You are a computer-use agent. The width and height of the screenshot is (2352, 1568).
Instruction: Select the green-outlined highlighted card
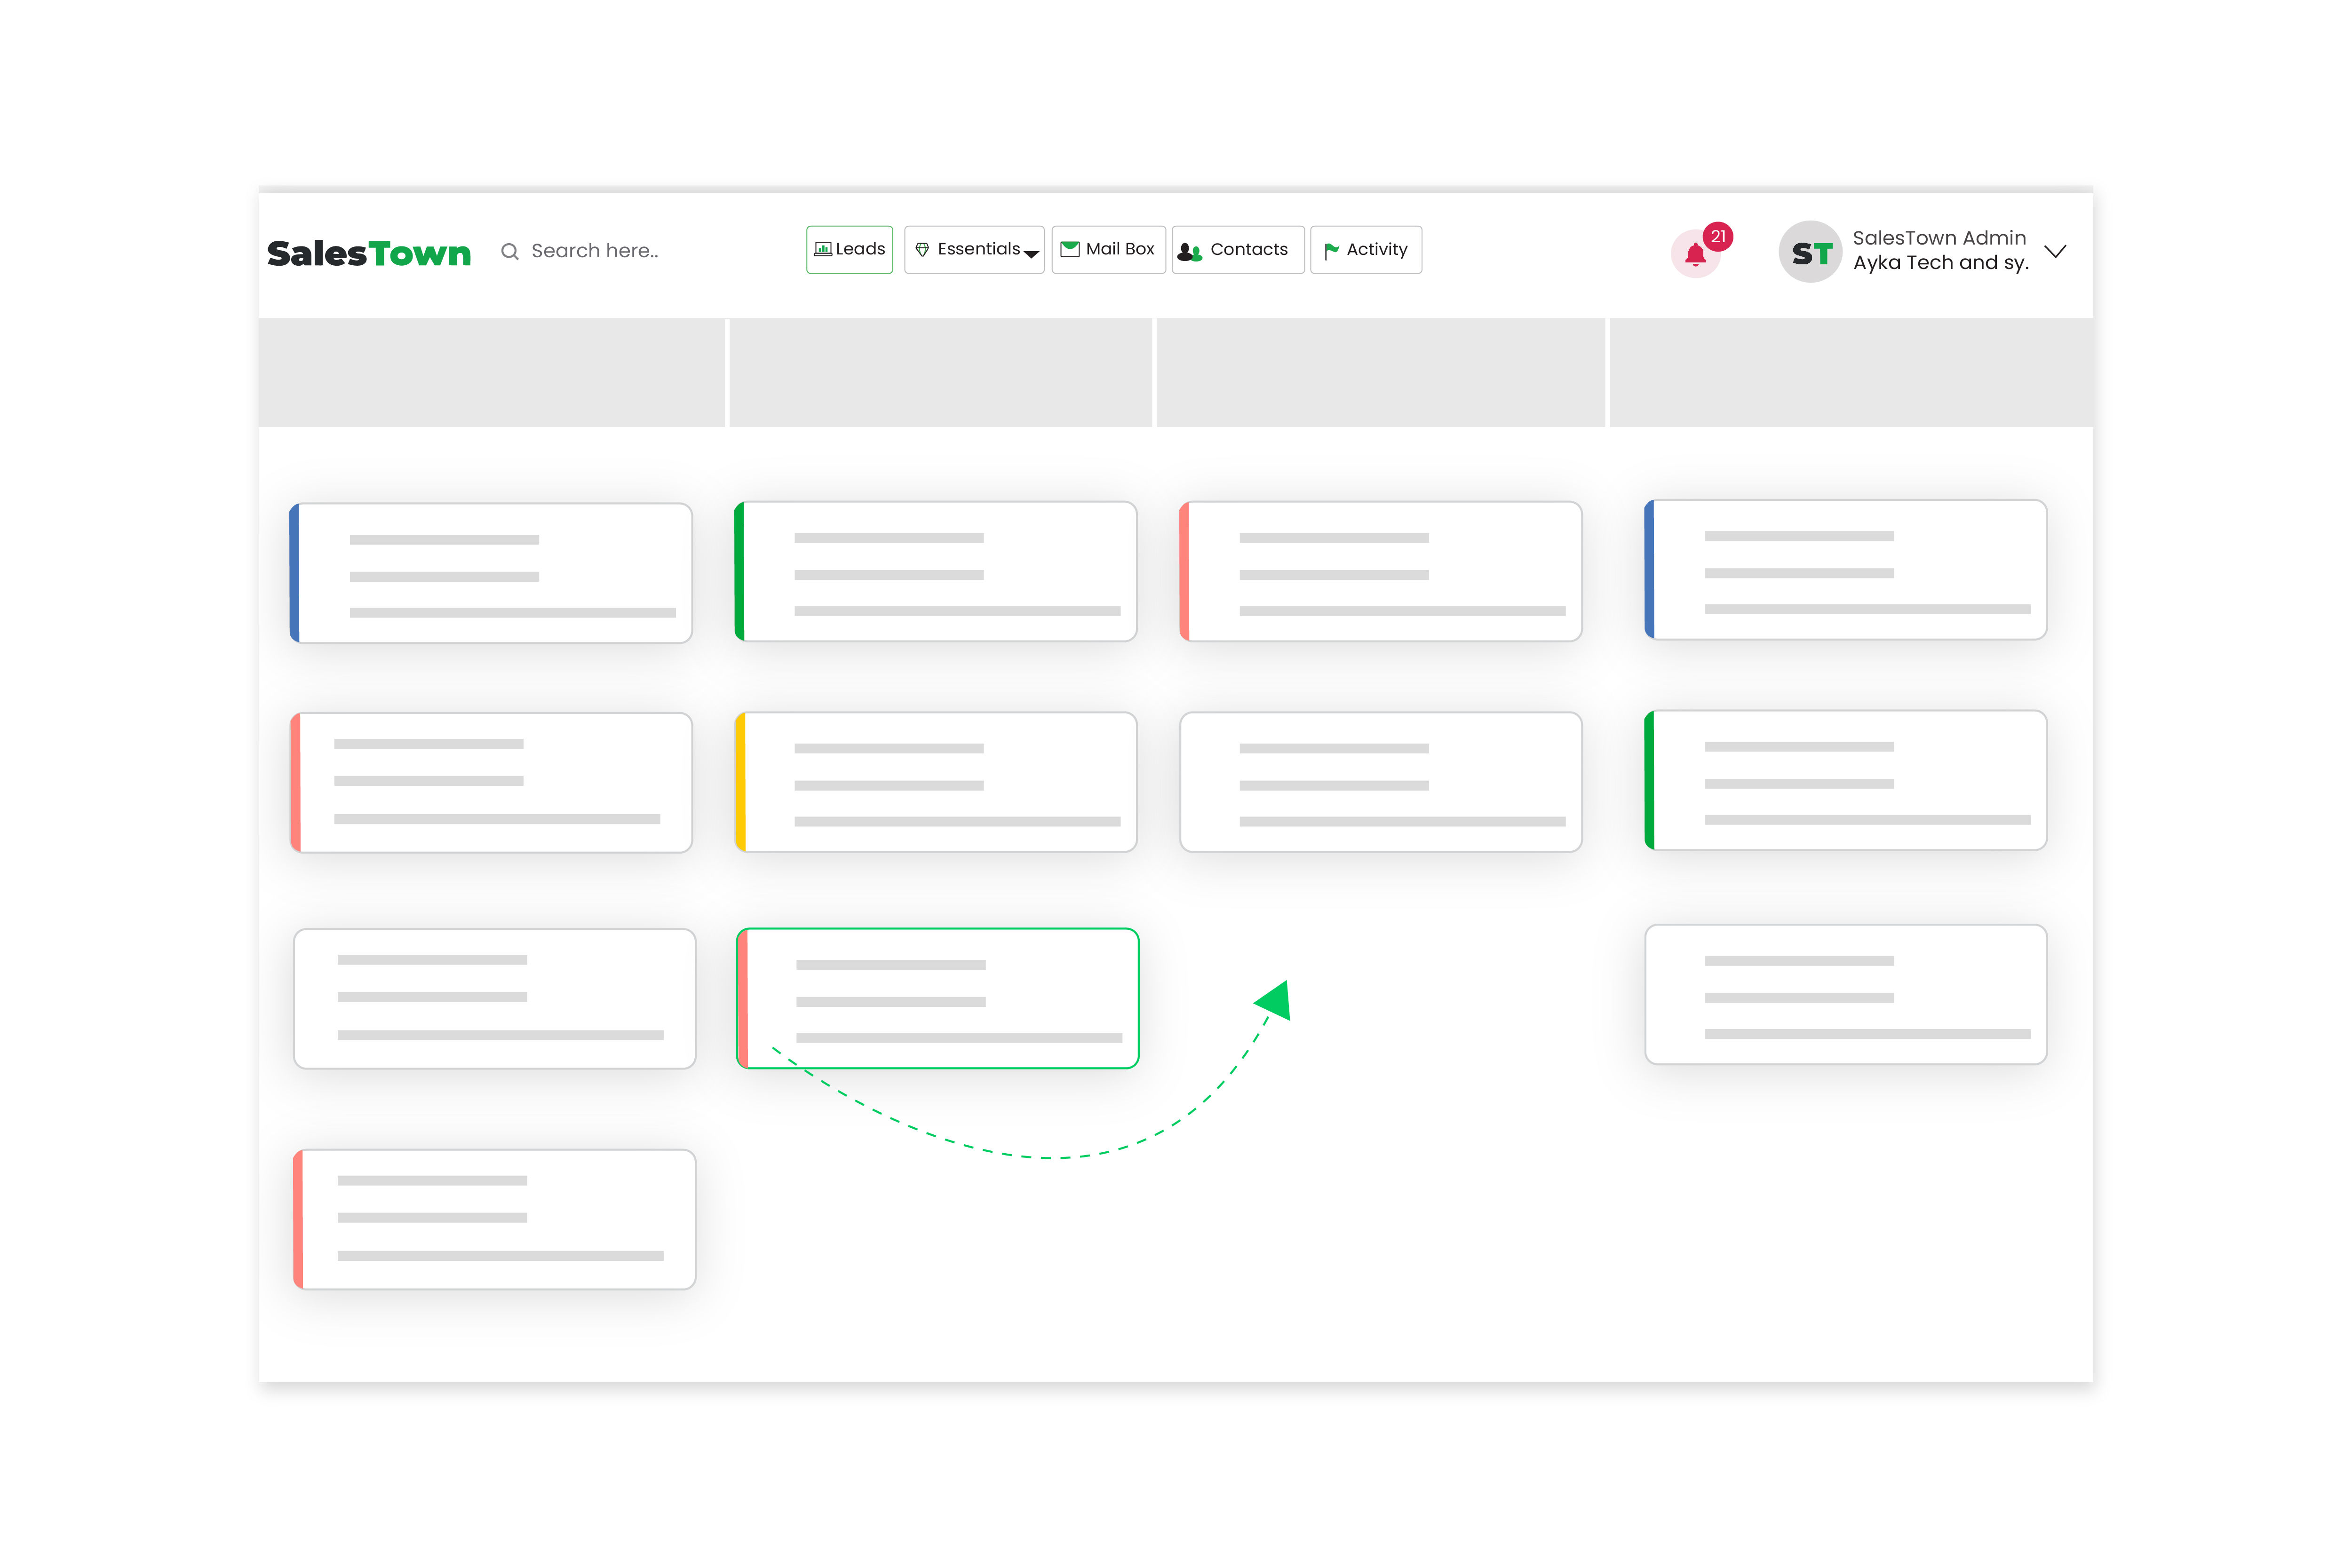tap(938, 998)
